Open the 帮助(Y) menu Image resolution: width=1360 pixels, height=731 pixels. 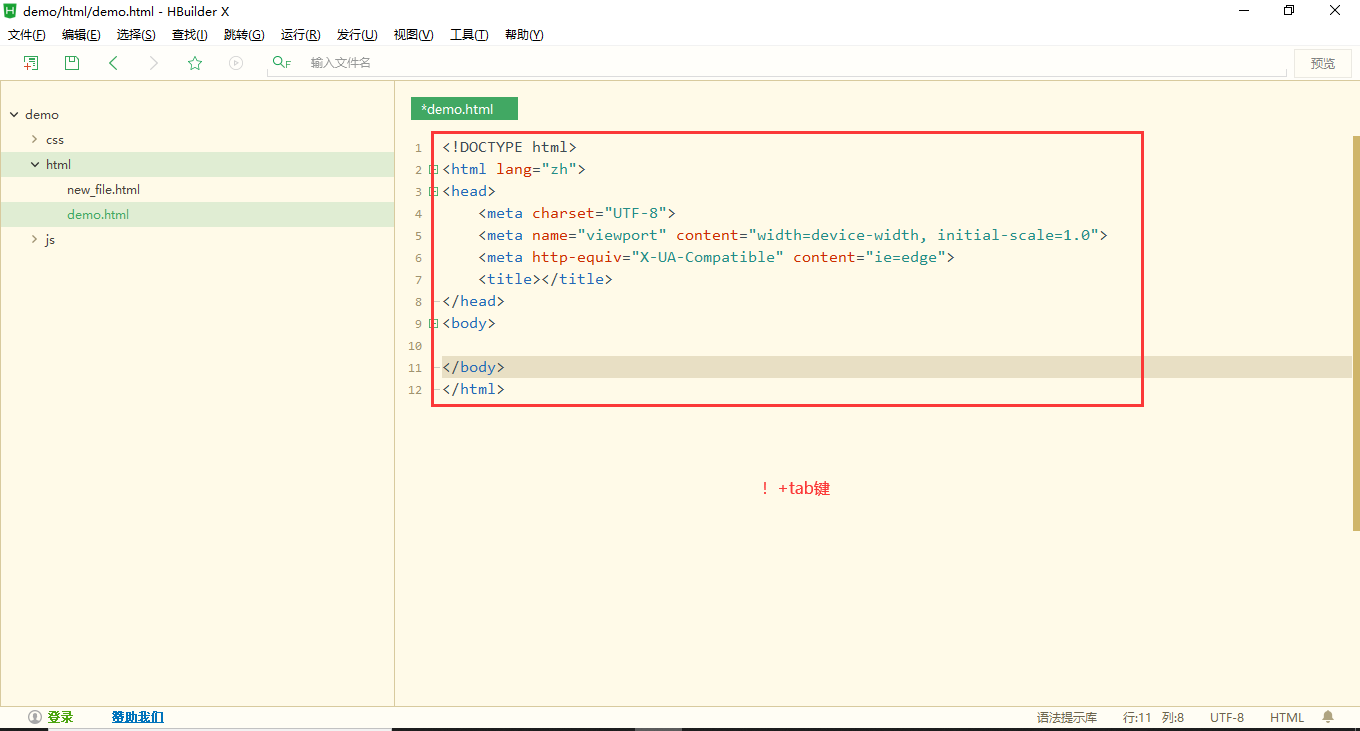[524, 35]
